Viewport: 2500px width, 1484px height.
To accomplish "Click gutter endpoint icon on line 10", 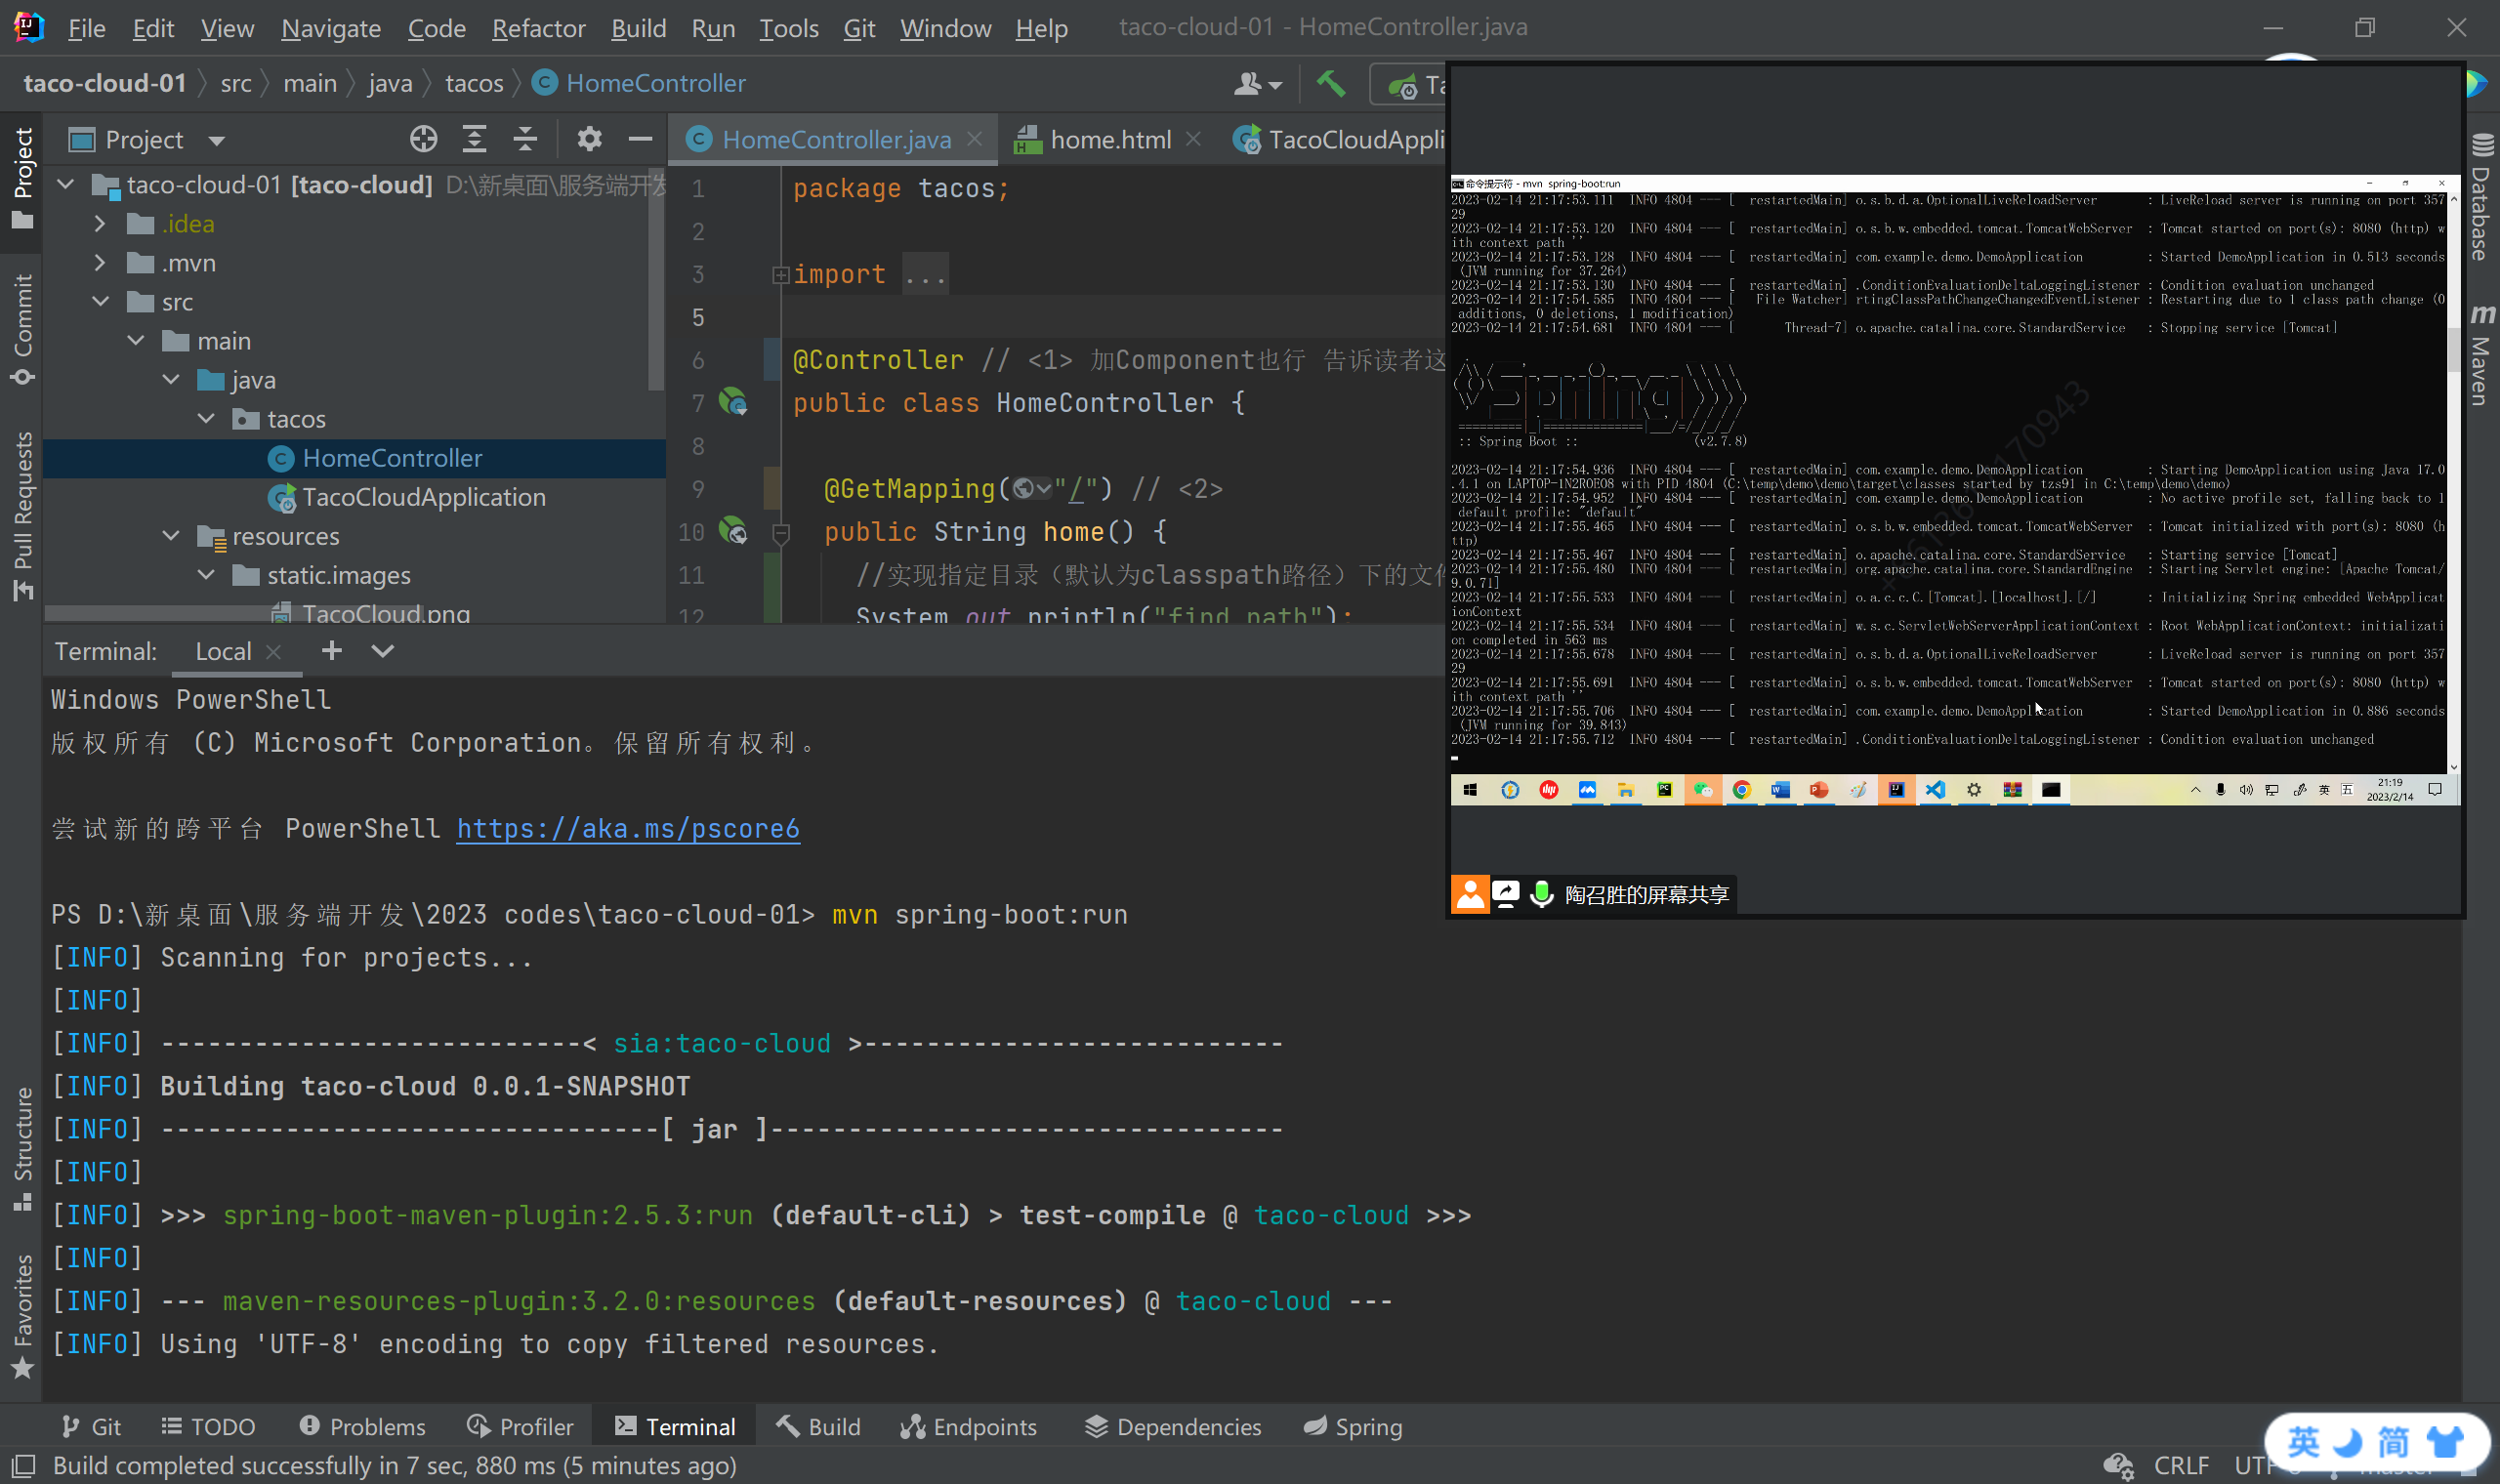I will (733, 530).
